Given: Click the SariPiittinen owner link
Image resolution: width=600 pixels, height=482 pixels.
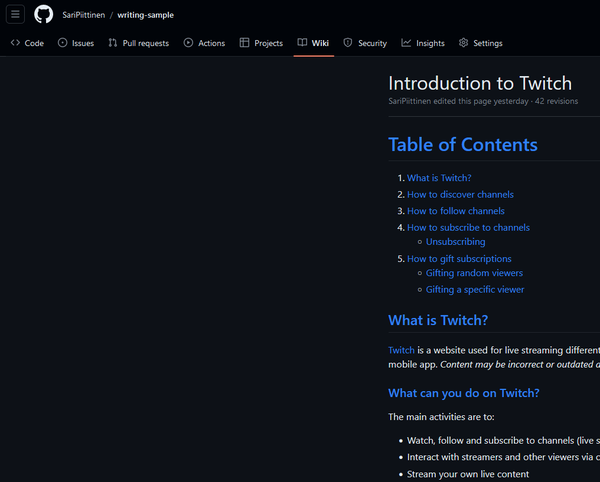Looking at the screenshot, I should coord(83,15).
